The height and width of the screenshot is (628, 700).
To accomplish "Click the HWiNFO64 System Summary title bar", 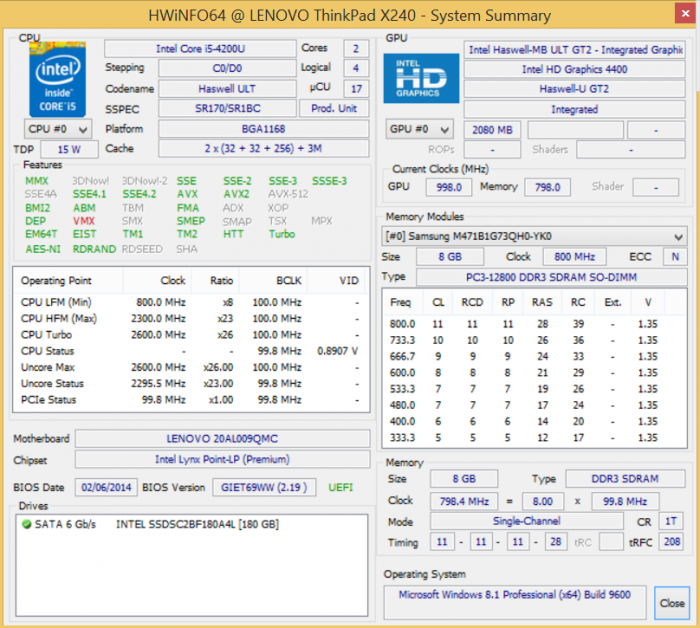I will 350,15.
